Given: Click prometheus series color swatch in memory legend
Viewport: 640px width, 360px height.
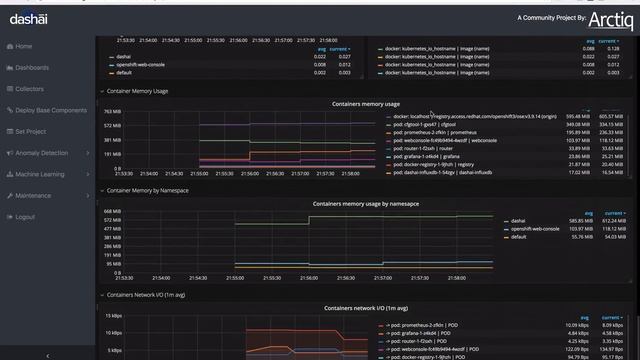Looking at the screenshot, I should [388, 133].
